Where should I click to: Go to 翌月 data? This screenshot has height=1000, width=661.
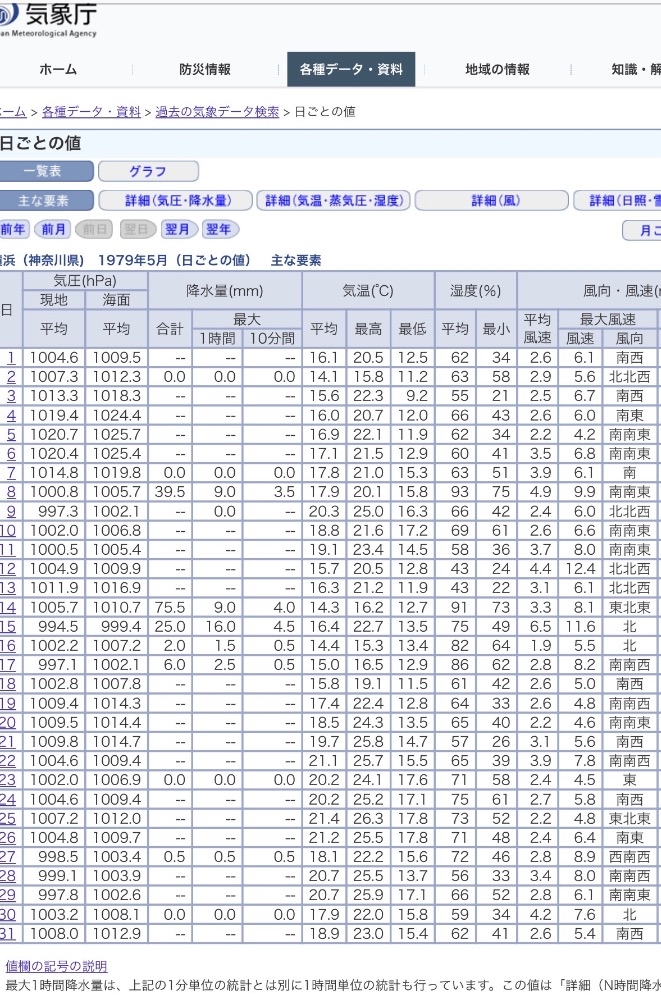point(177,230)
